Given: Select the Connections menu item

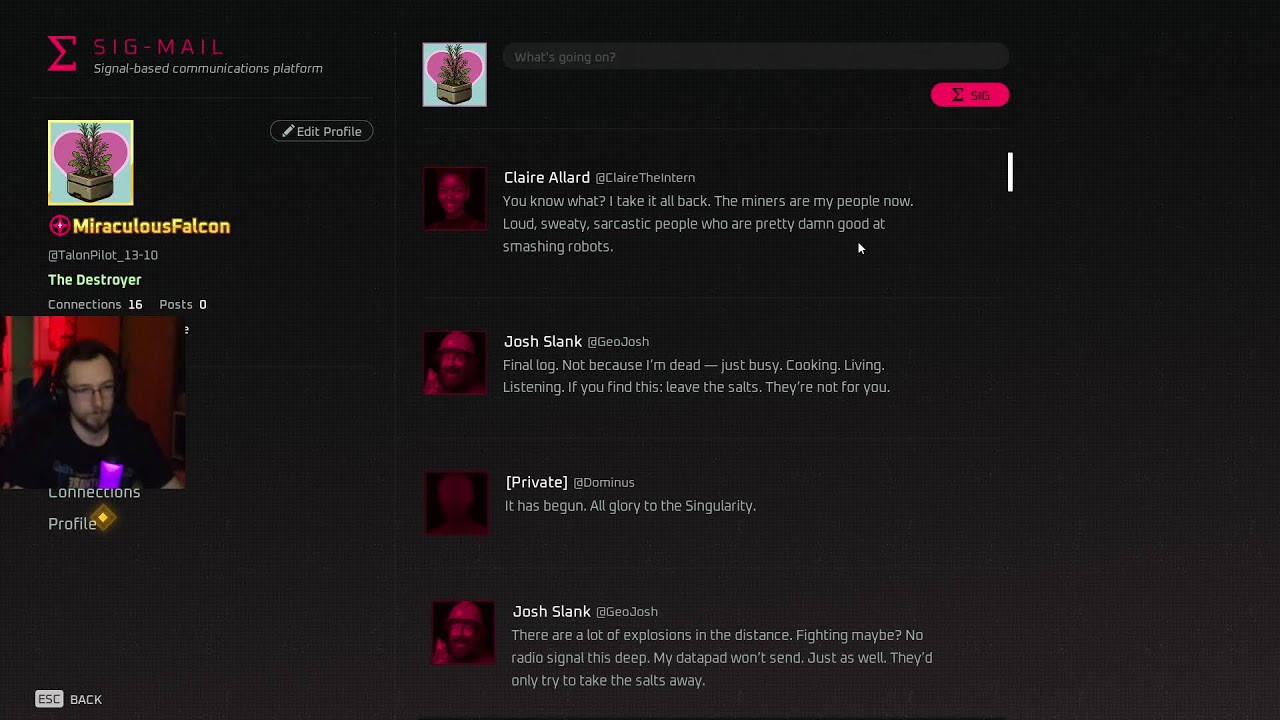Looking at the screenshot, I should tap(94, 492).
